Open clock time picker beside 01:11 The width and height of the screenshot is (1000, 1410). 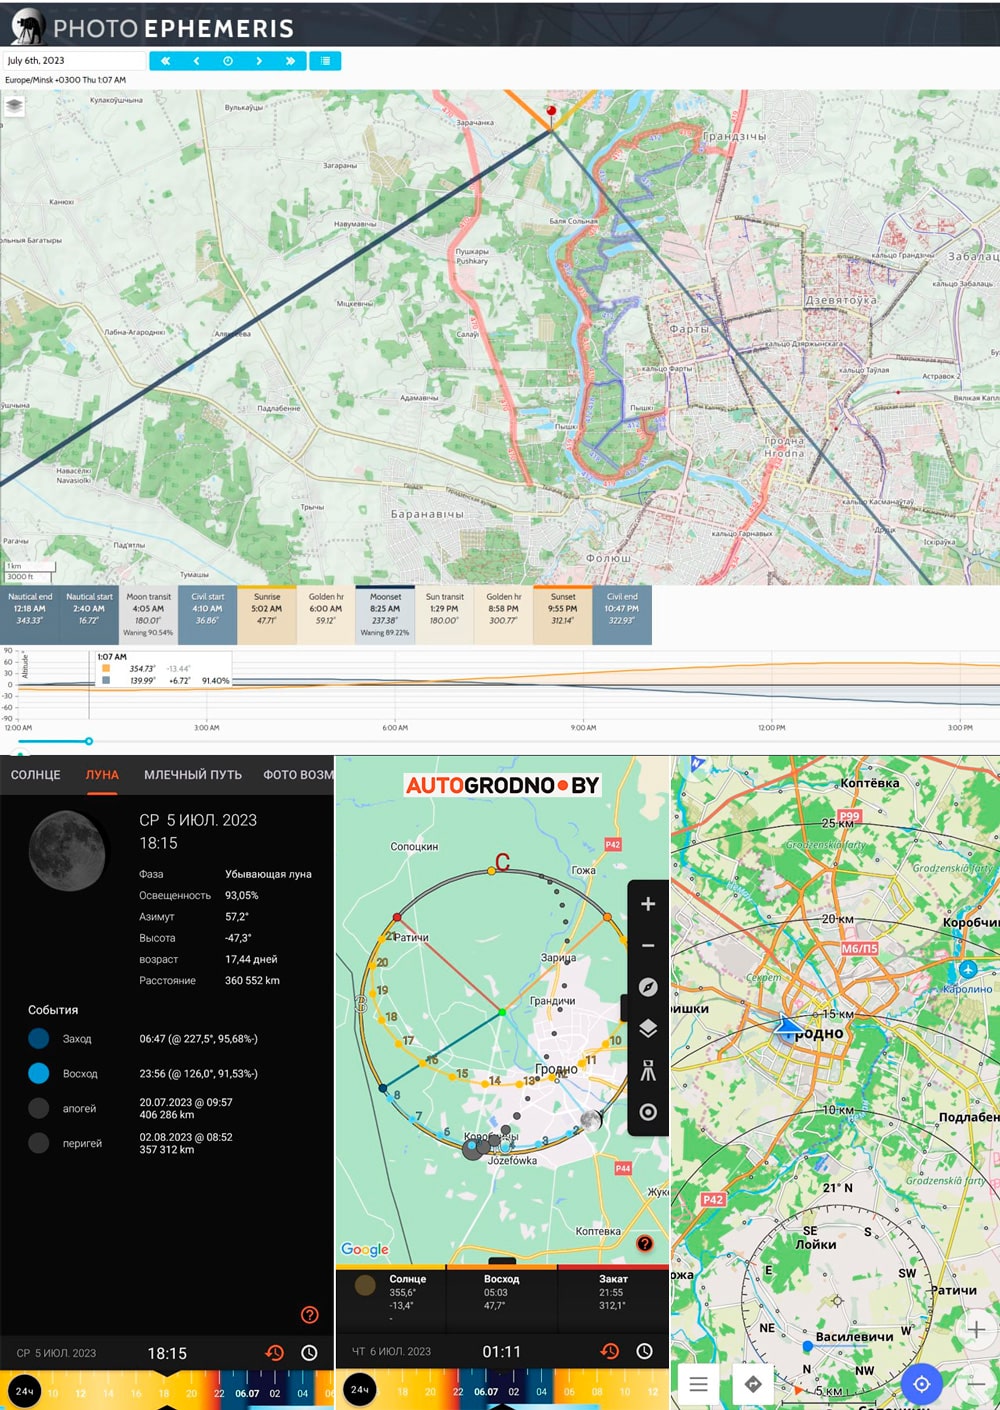point(645,1352)
